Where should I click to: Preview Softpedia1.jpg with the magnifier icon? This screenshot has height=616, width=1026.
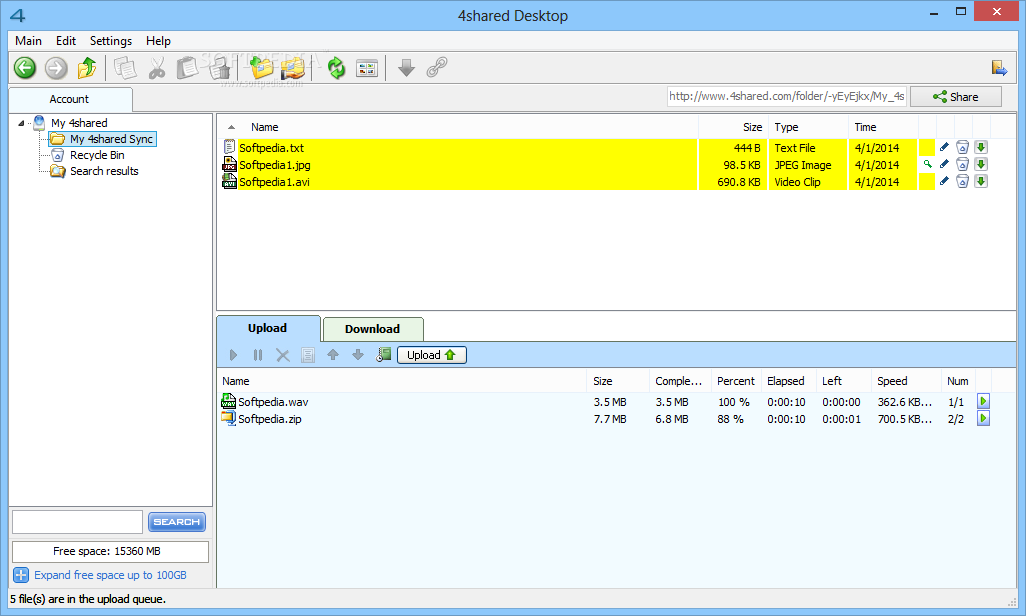pyautogui.click(x=927, y=164)
